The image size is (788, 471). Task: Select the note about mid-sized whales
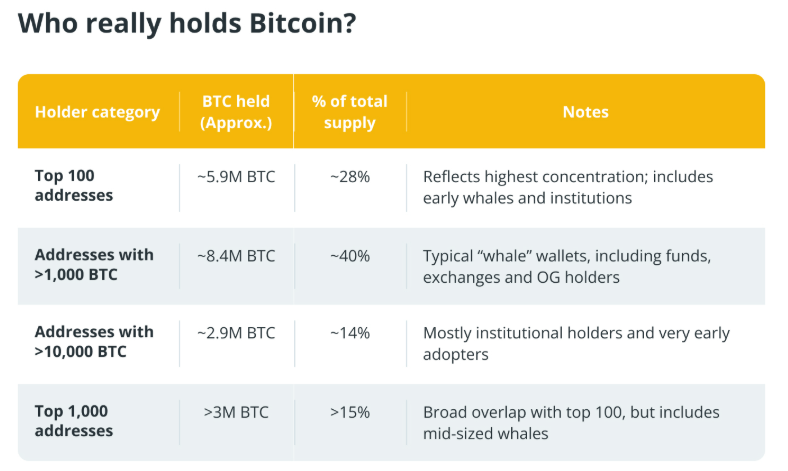tap(570, 422)
